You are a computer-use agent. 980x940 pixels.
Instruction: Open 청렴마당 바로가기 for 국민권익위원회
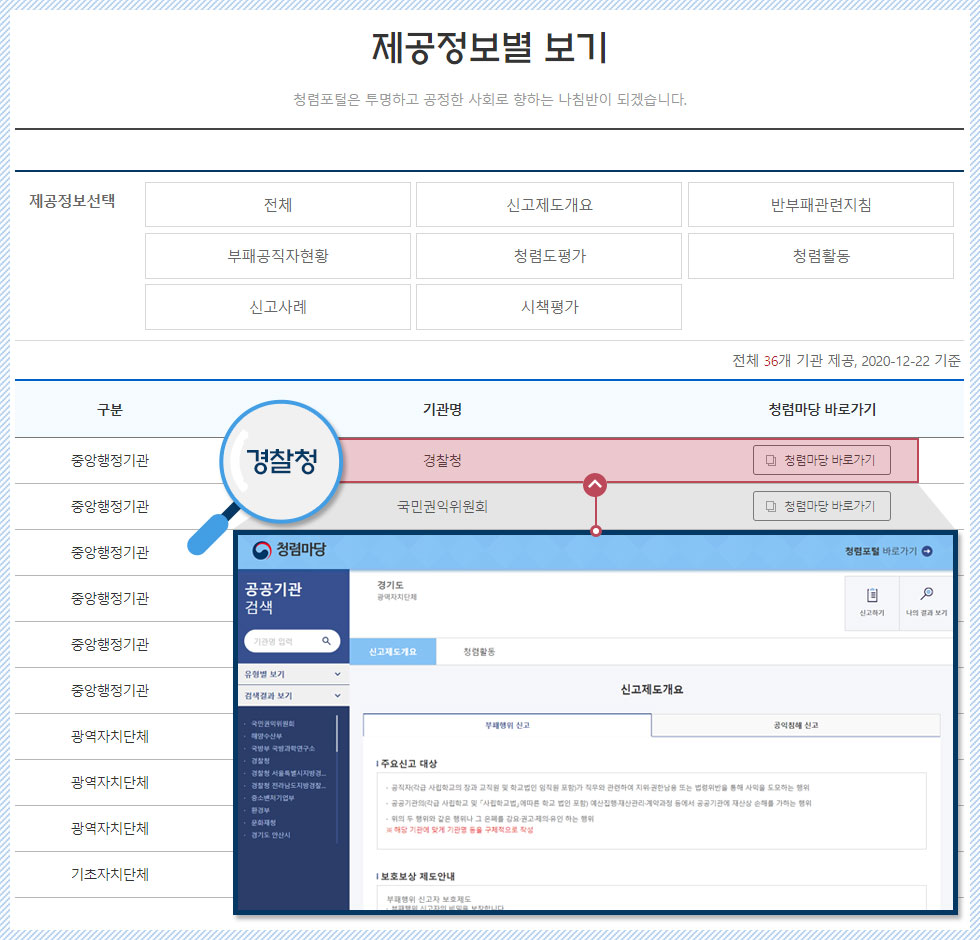pos(821,506)
